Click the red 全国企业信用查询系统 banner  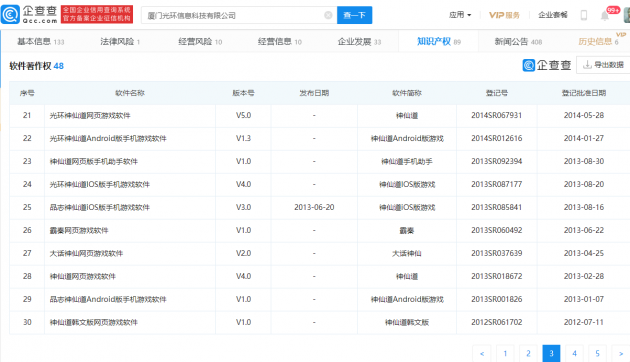(97, 14)
